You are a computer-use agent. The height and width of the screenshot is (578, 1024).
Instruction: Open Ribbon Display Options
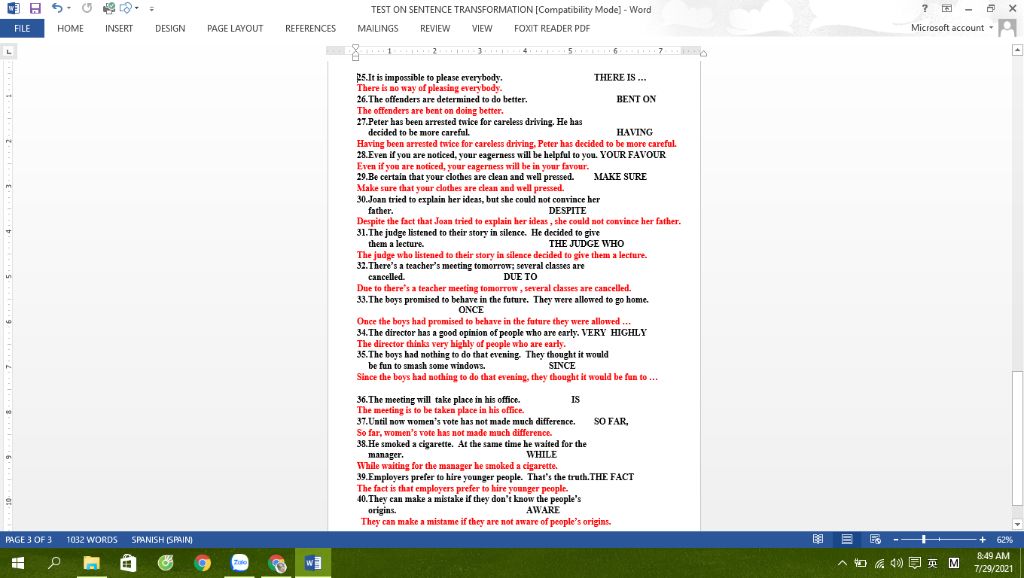click(946, 8)
